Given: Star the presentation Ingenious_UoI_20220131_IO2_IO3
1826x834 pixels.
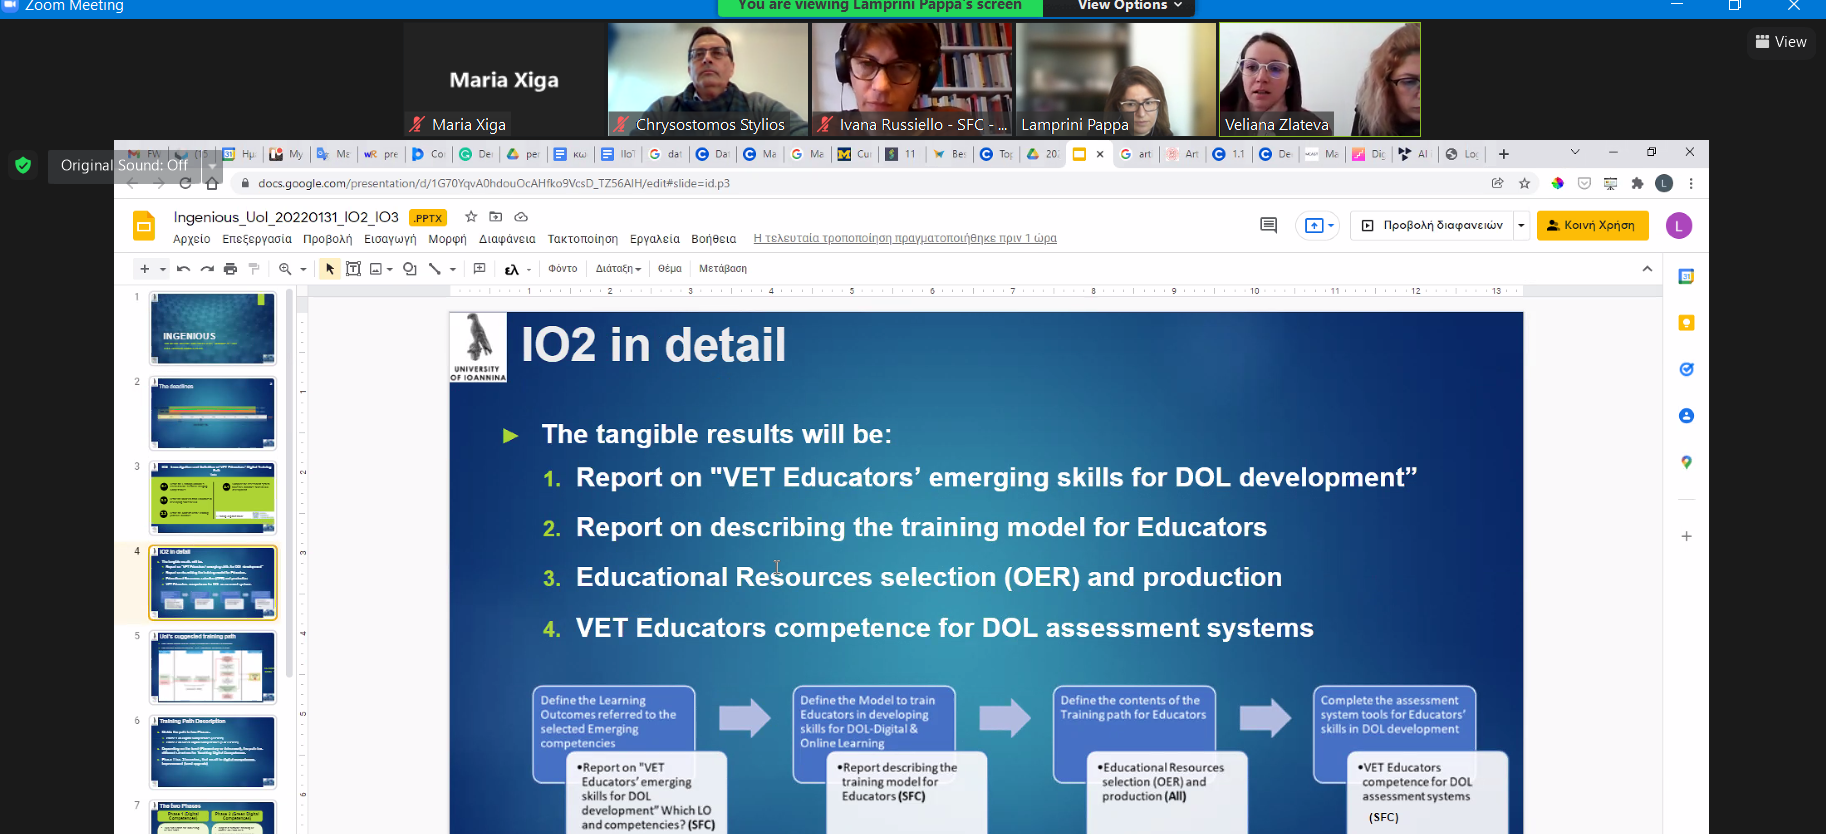Looking at the screenshot, I should (471, 217).
